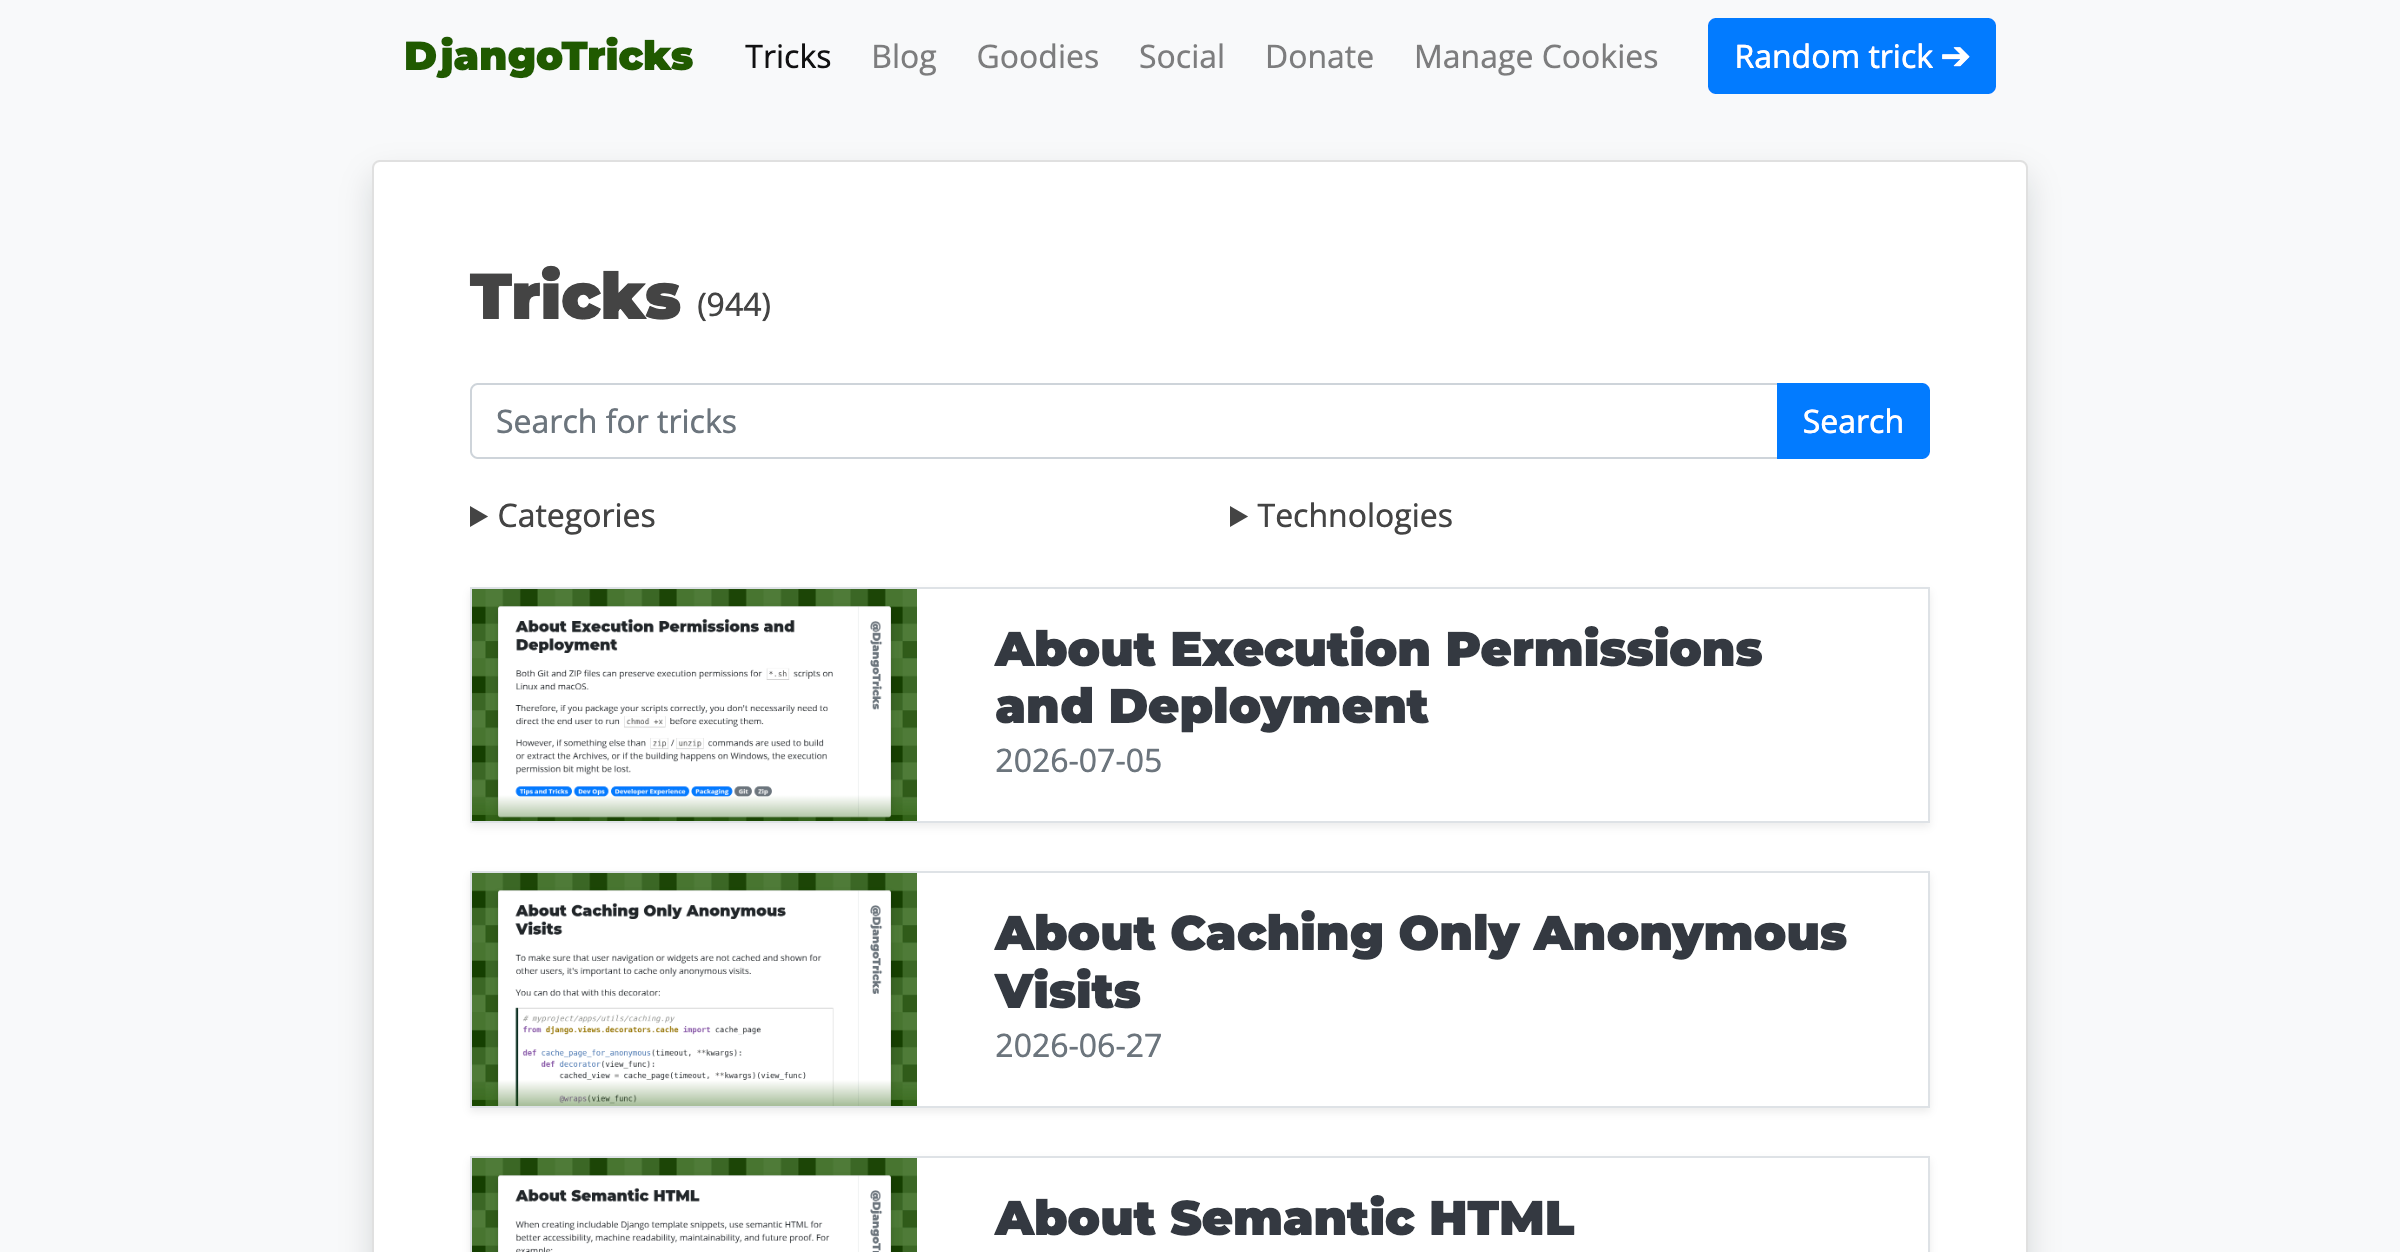Viewport: 2400px width, 1252px height.
Task: Click the date 2026-07-05
Action: click(x=1078, y=761)
